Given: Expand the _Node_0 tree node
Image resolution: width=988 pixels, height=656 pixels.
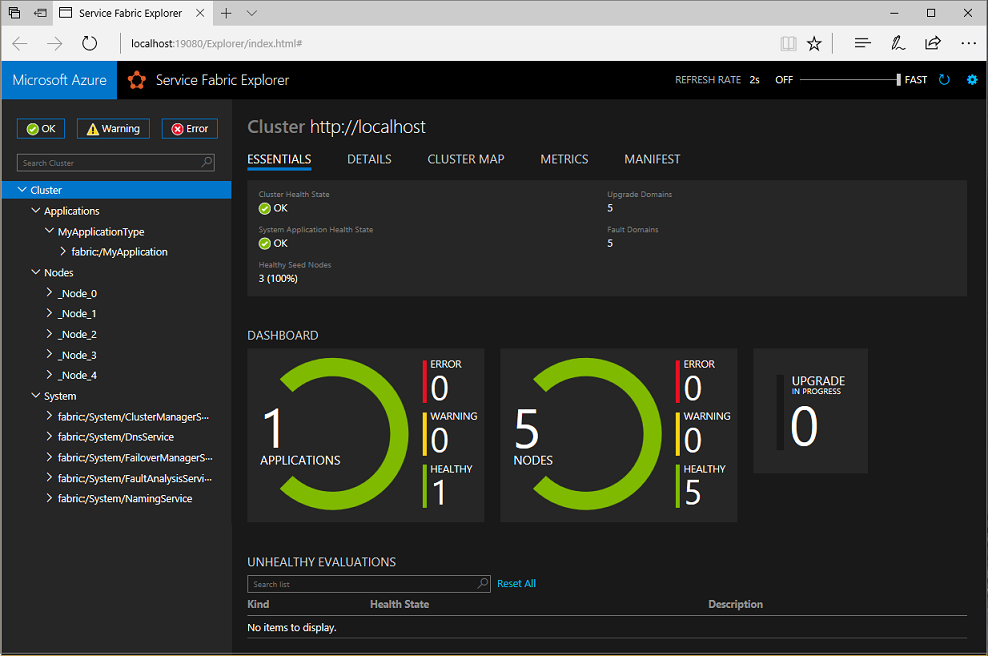Looking at the screenshot, I should (47, 292).
